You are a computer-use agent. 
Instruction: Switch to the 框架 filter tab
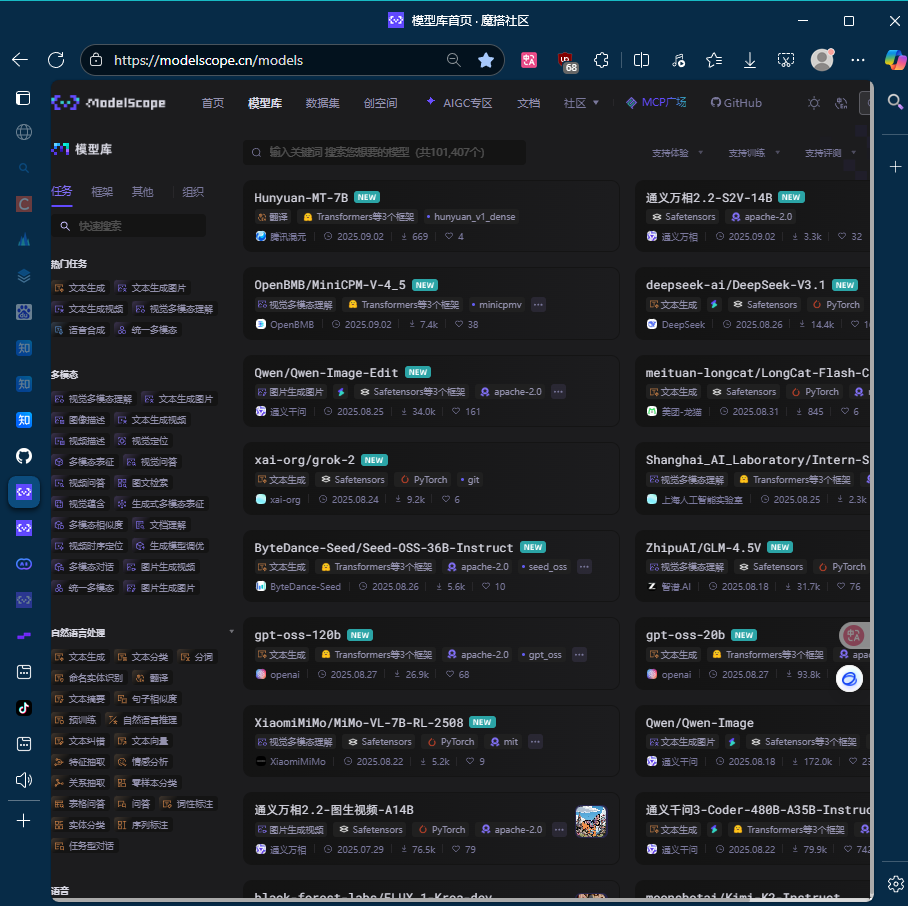click(102, 192)
